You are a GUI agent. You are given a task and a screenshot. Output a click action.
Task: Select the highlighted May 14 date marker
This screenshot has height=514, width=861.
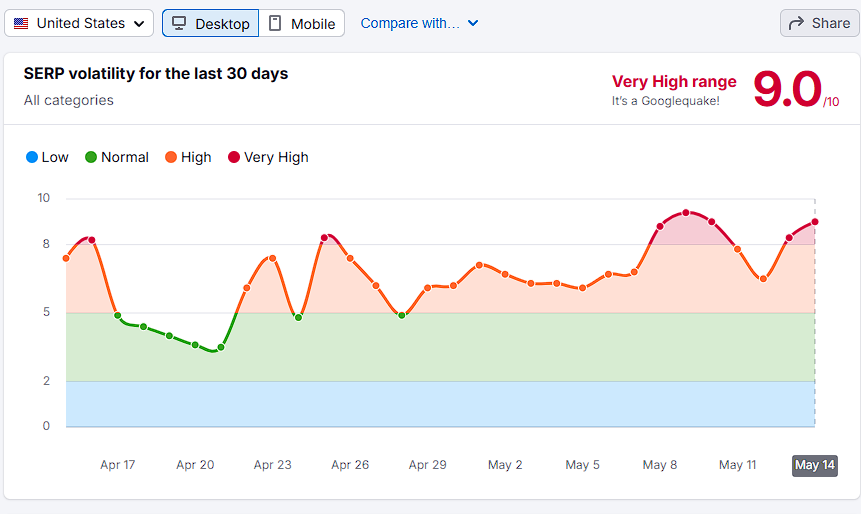(x=815, y=465)
